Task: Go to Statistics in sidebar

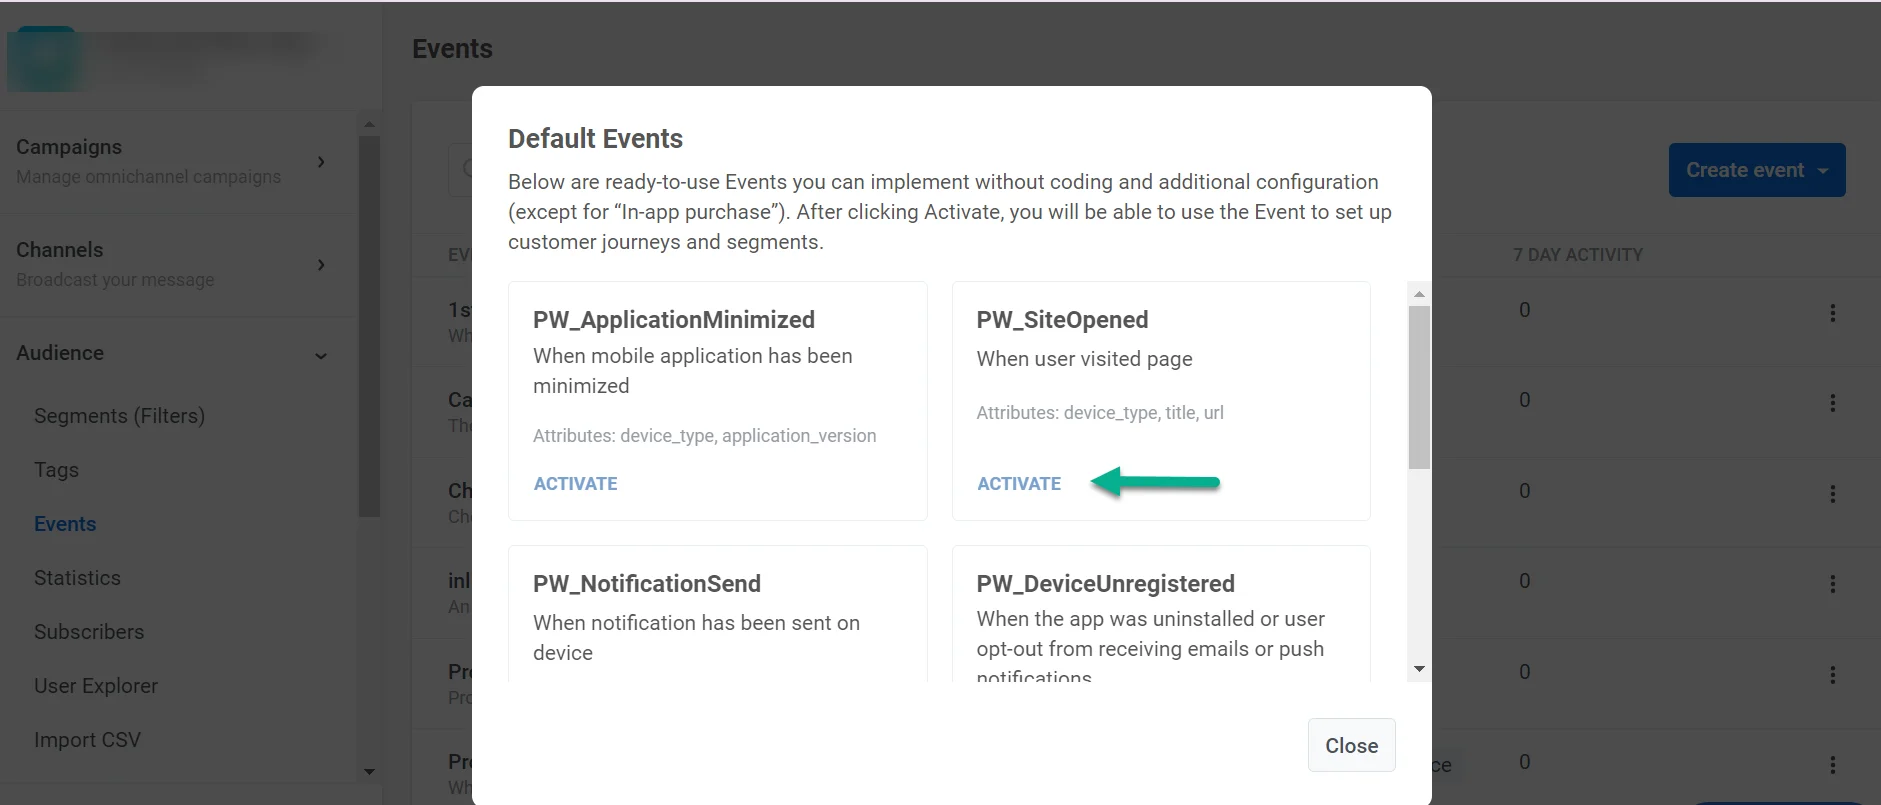Action: click(77, 578)
